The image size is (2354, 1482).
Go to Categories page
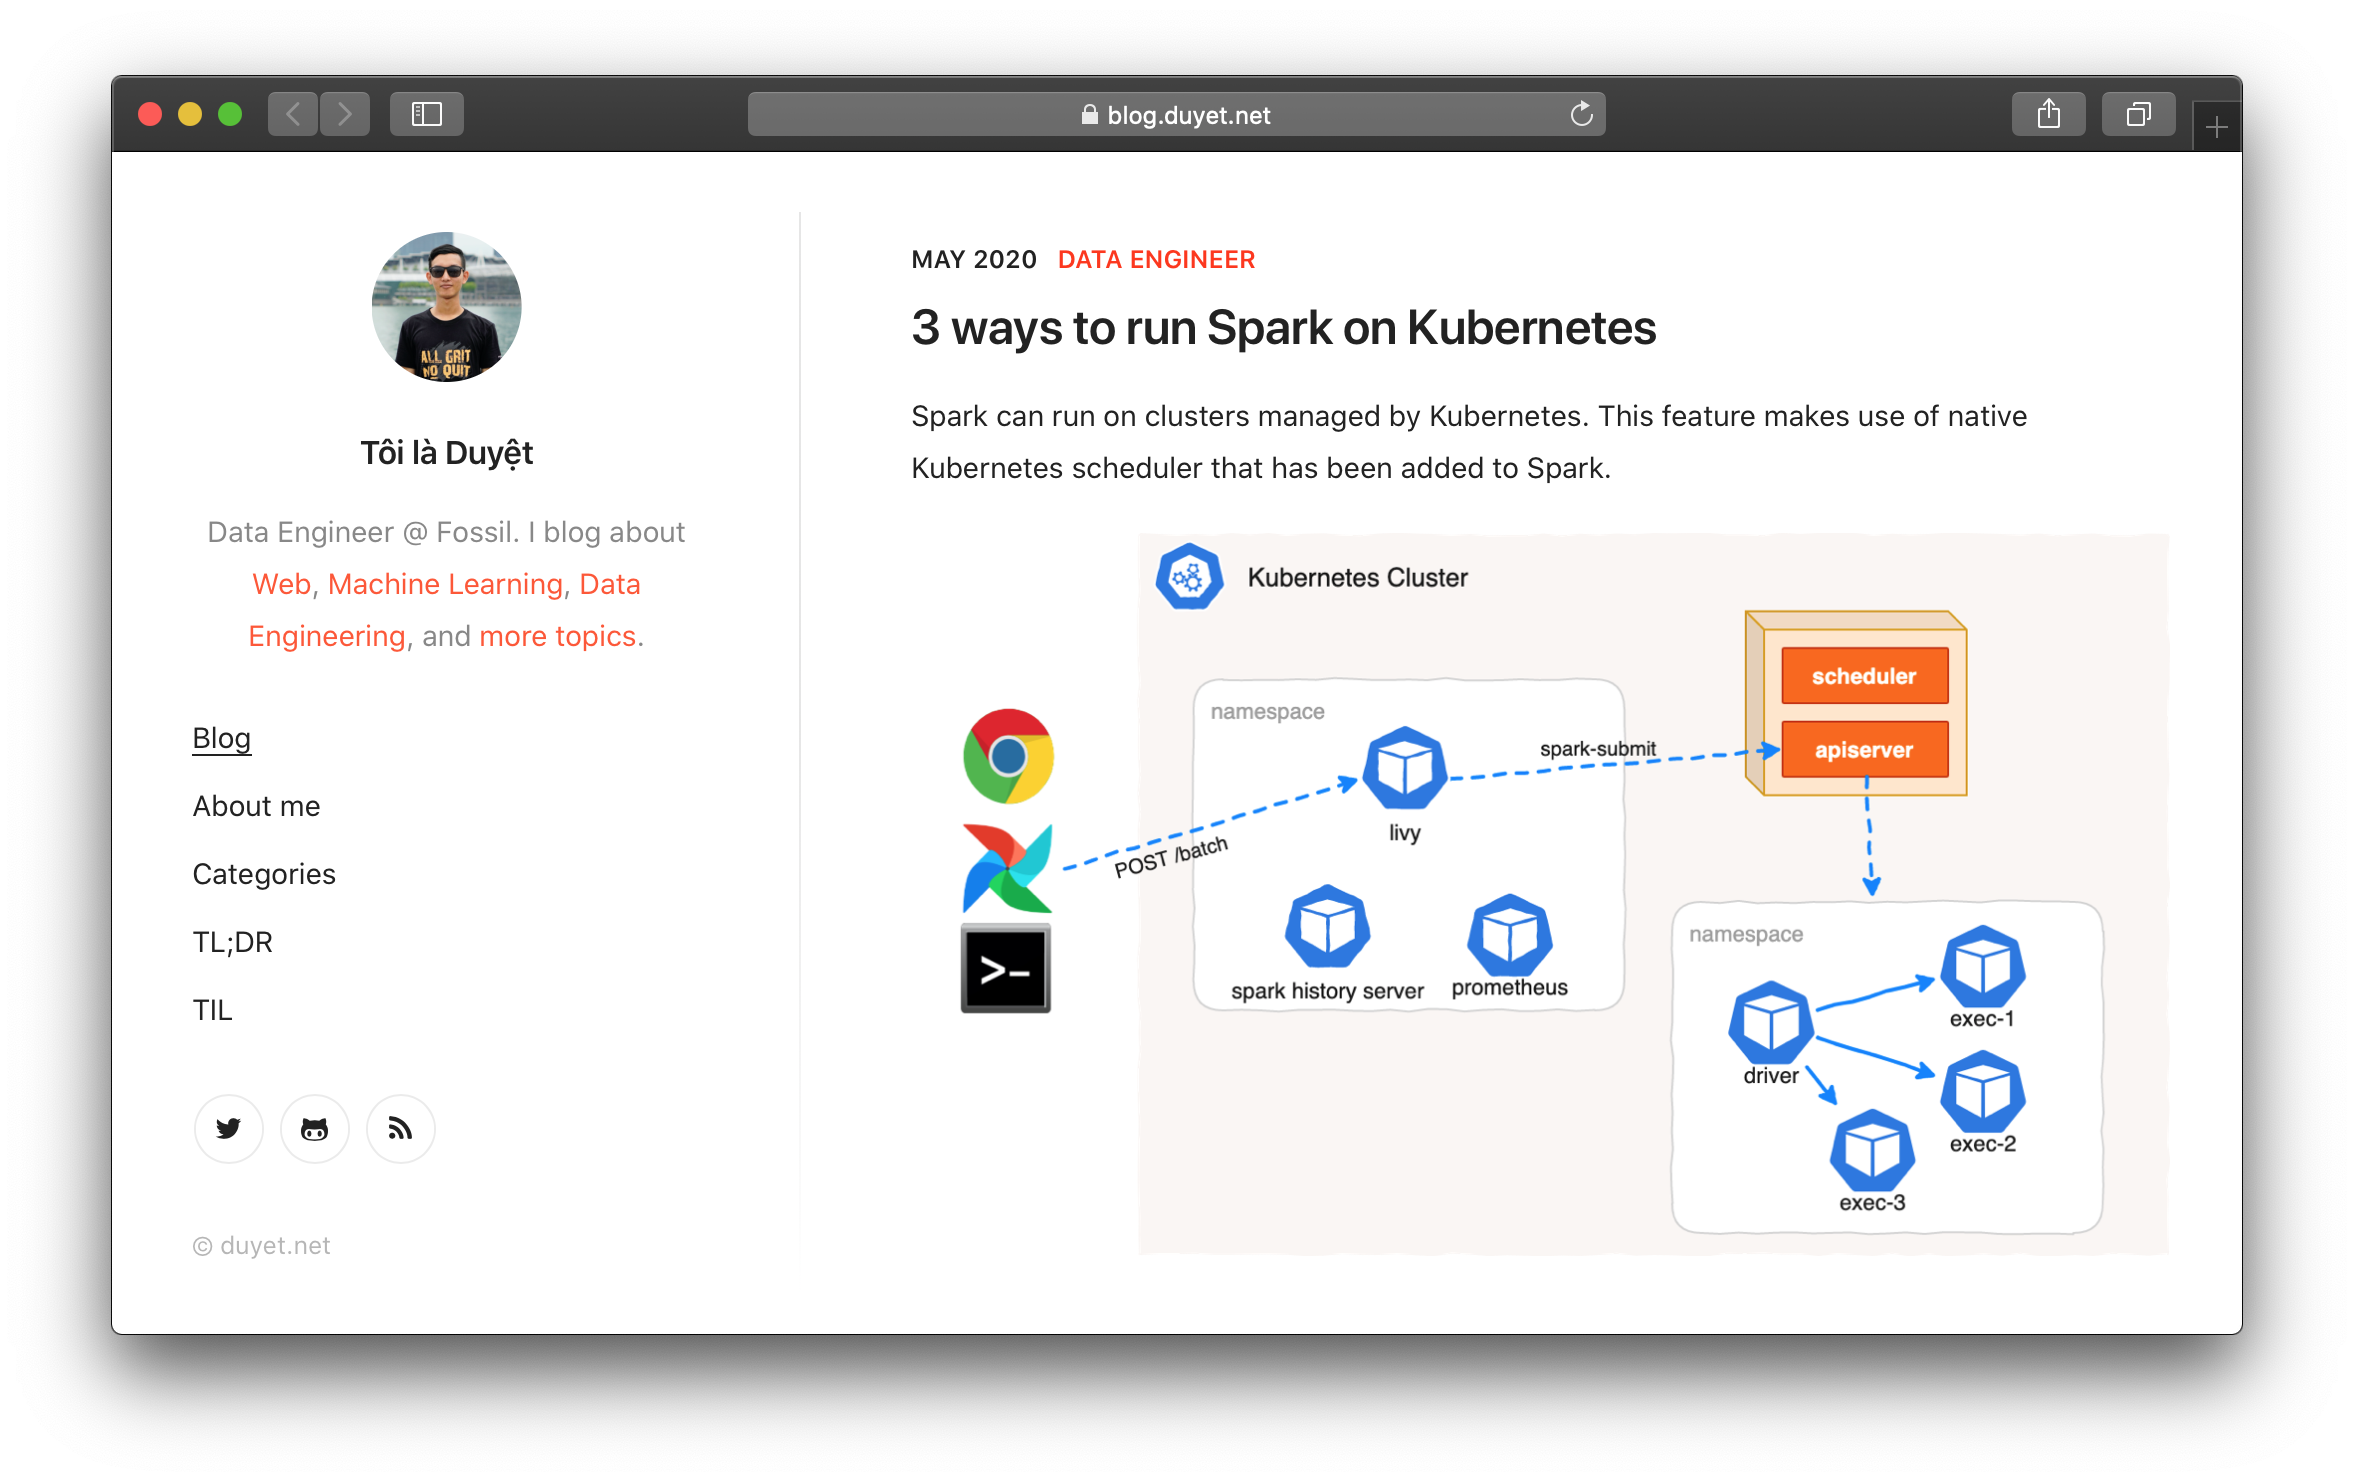[264, 874]
